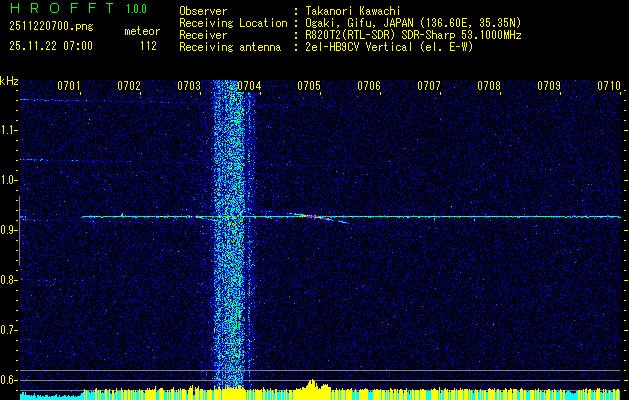Click the 0.6 kHz axis label

[8, 380]
